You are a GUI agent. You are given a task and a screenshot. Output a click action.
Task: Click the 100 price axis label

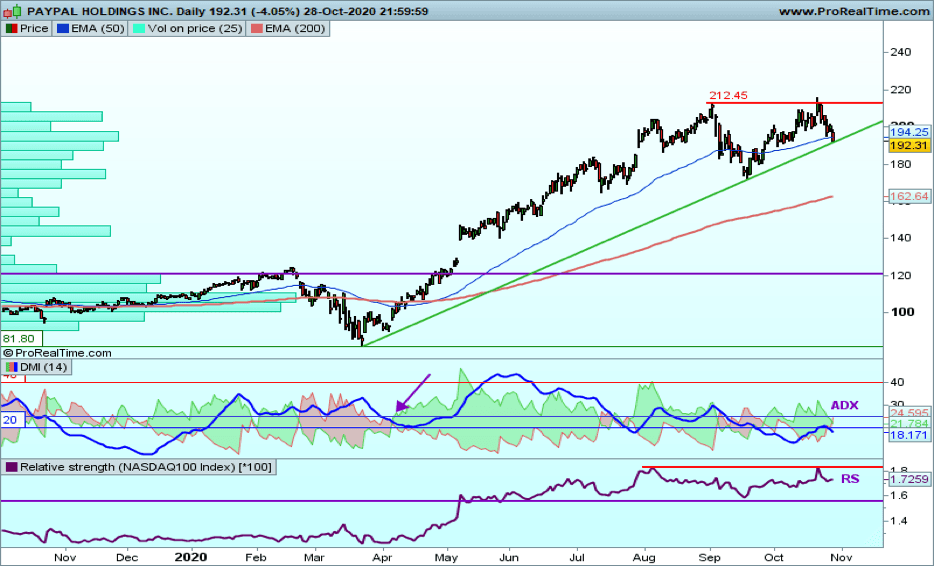point(902,312)
